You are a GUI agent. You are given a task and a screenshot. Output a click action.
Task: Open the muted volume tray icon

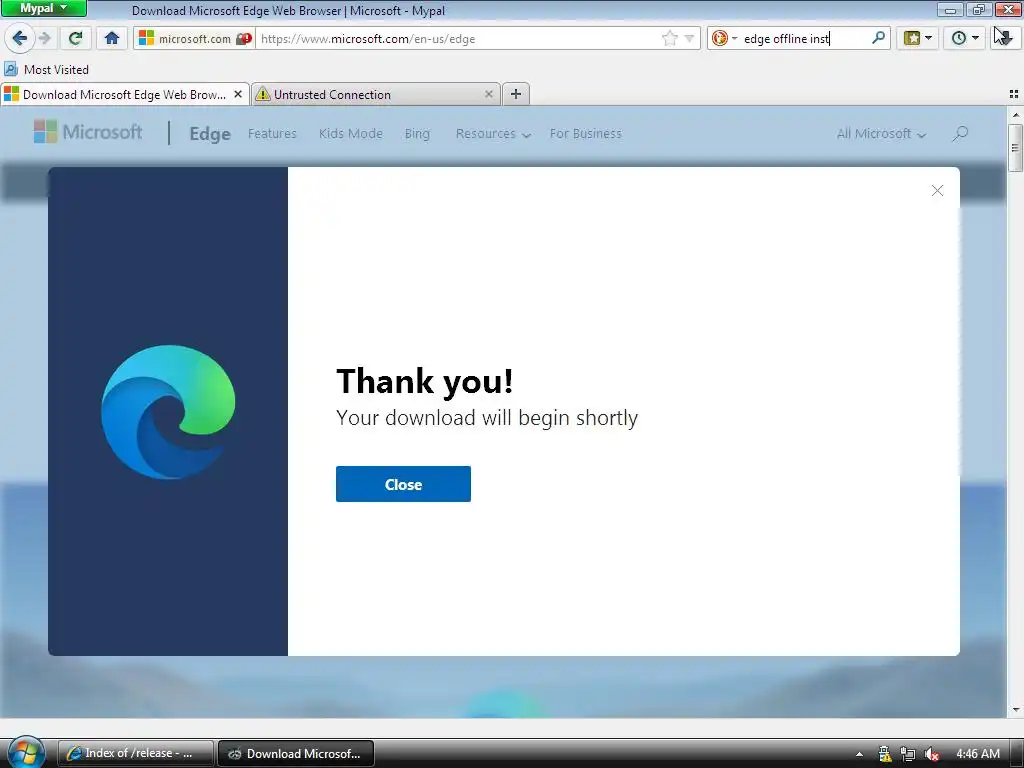pyautogui.click(x=932, y=754)
